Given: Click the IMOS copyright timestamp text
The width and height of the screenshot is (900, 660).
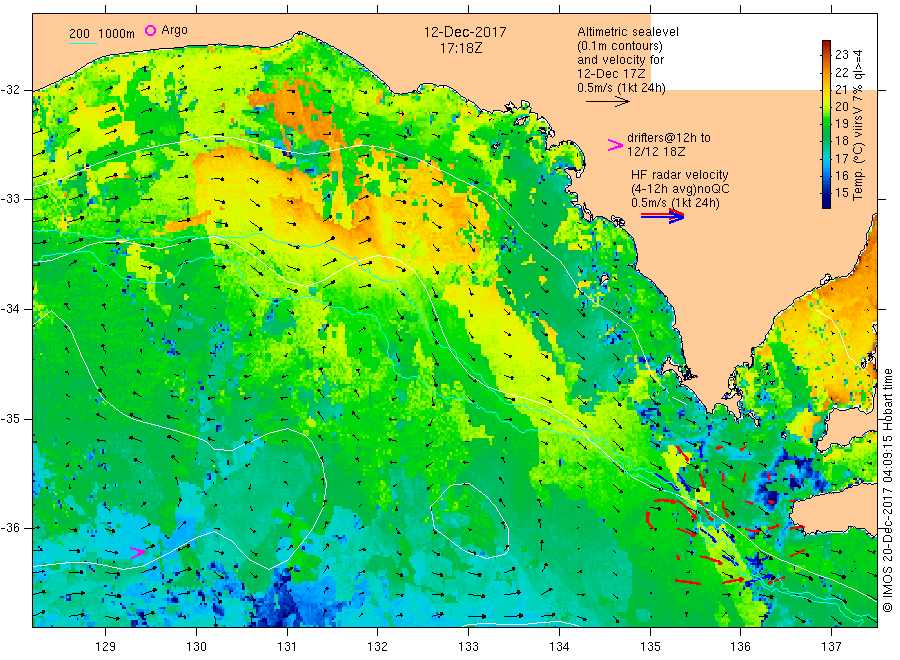Looking at the screenshot, I should point(888,490).
